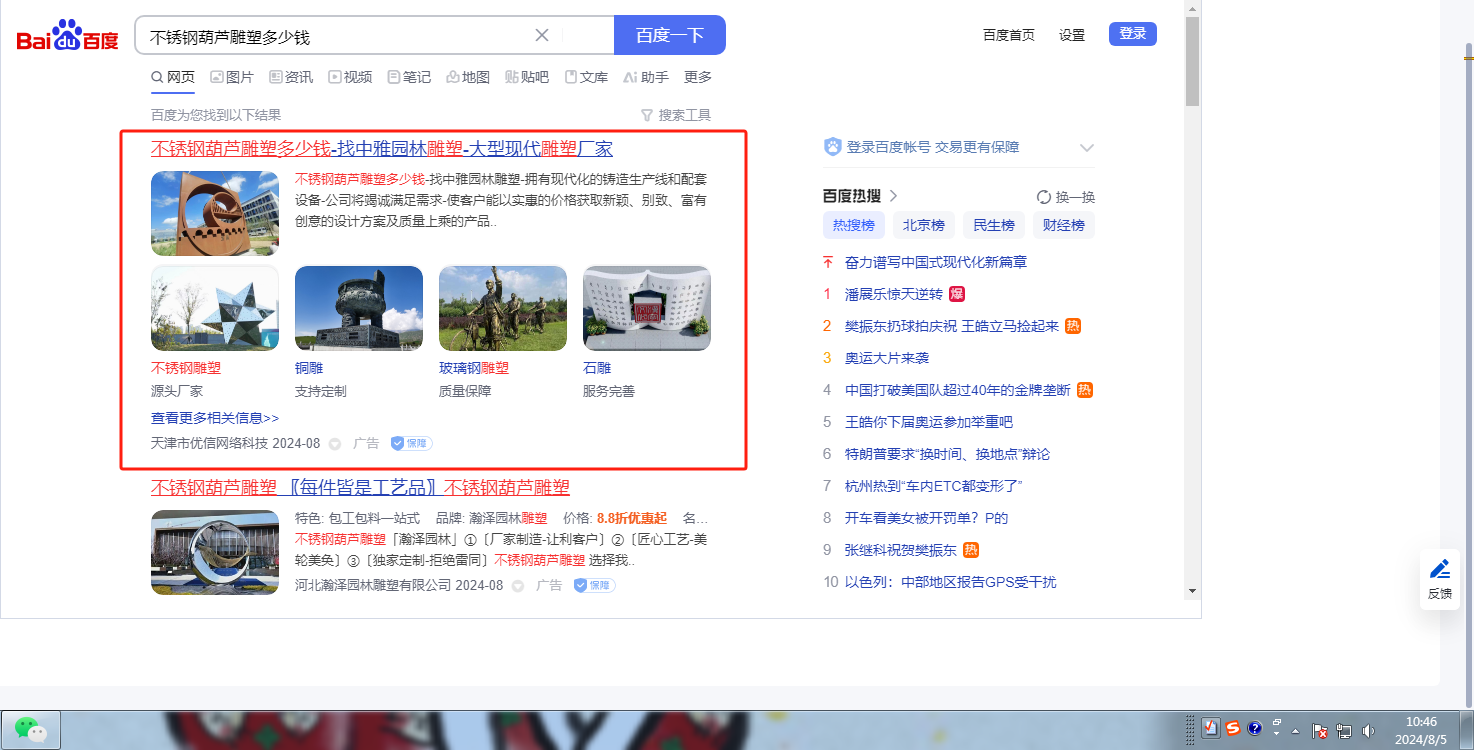Open 百度首页 link in the header

click(x=1009, y=35)
